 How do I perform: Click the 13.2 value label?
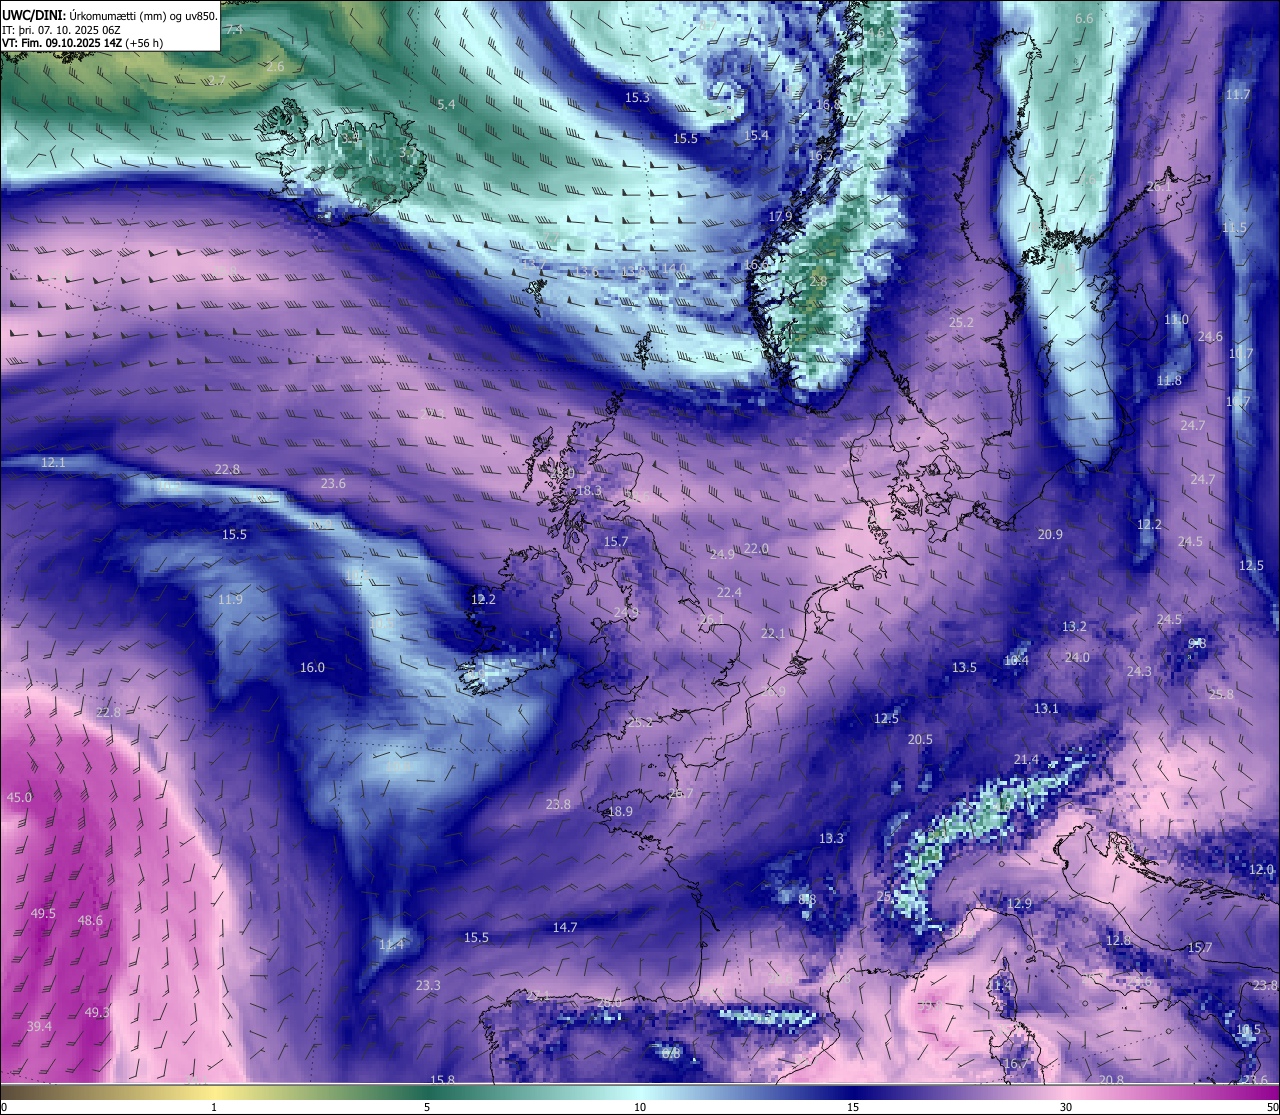(x=1074, y=626)
